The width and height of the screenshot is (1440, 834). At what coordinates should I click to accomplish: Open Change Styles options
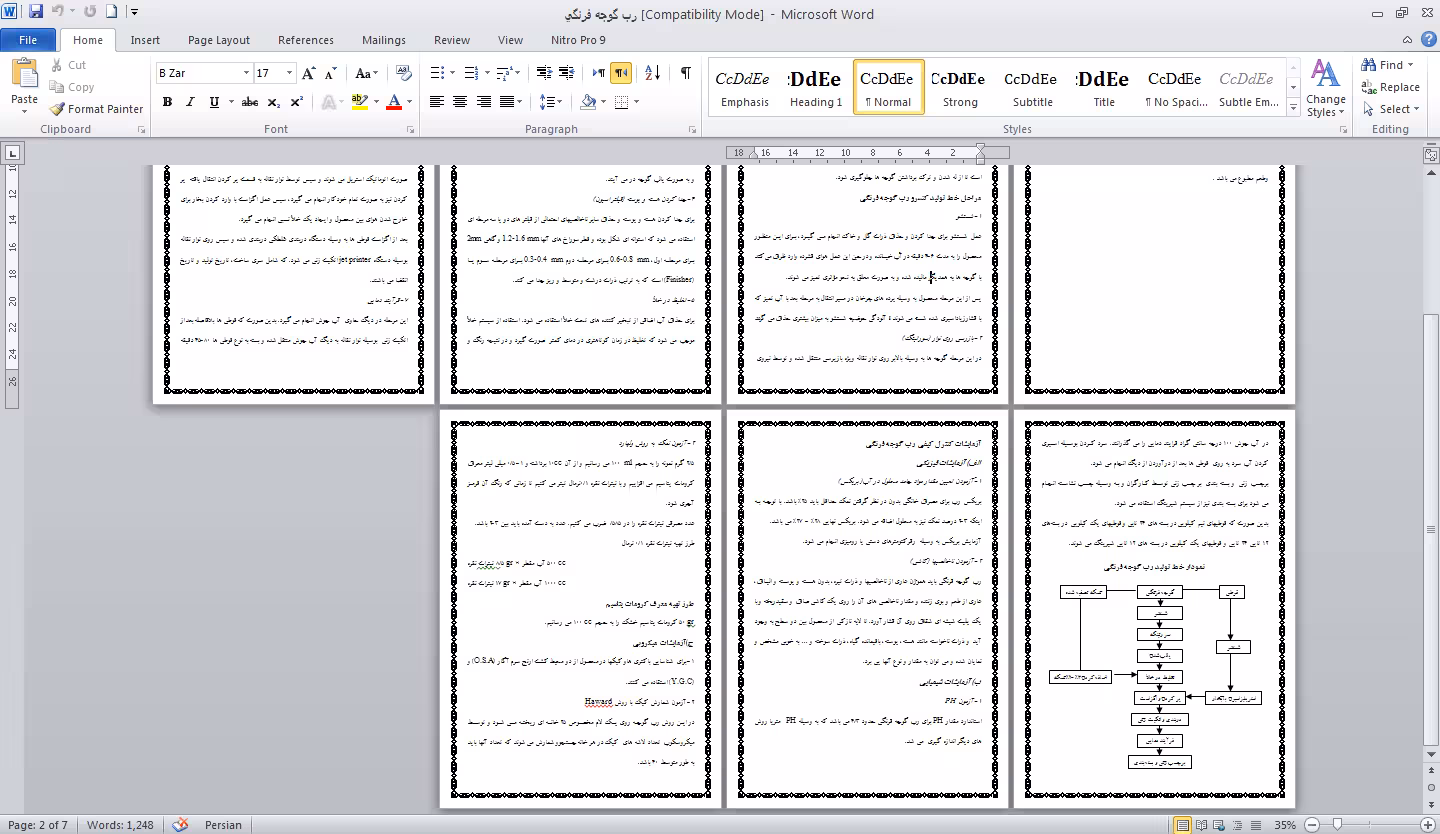[x=1325, y=89]
